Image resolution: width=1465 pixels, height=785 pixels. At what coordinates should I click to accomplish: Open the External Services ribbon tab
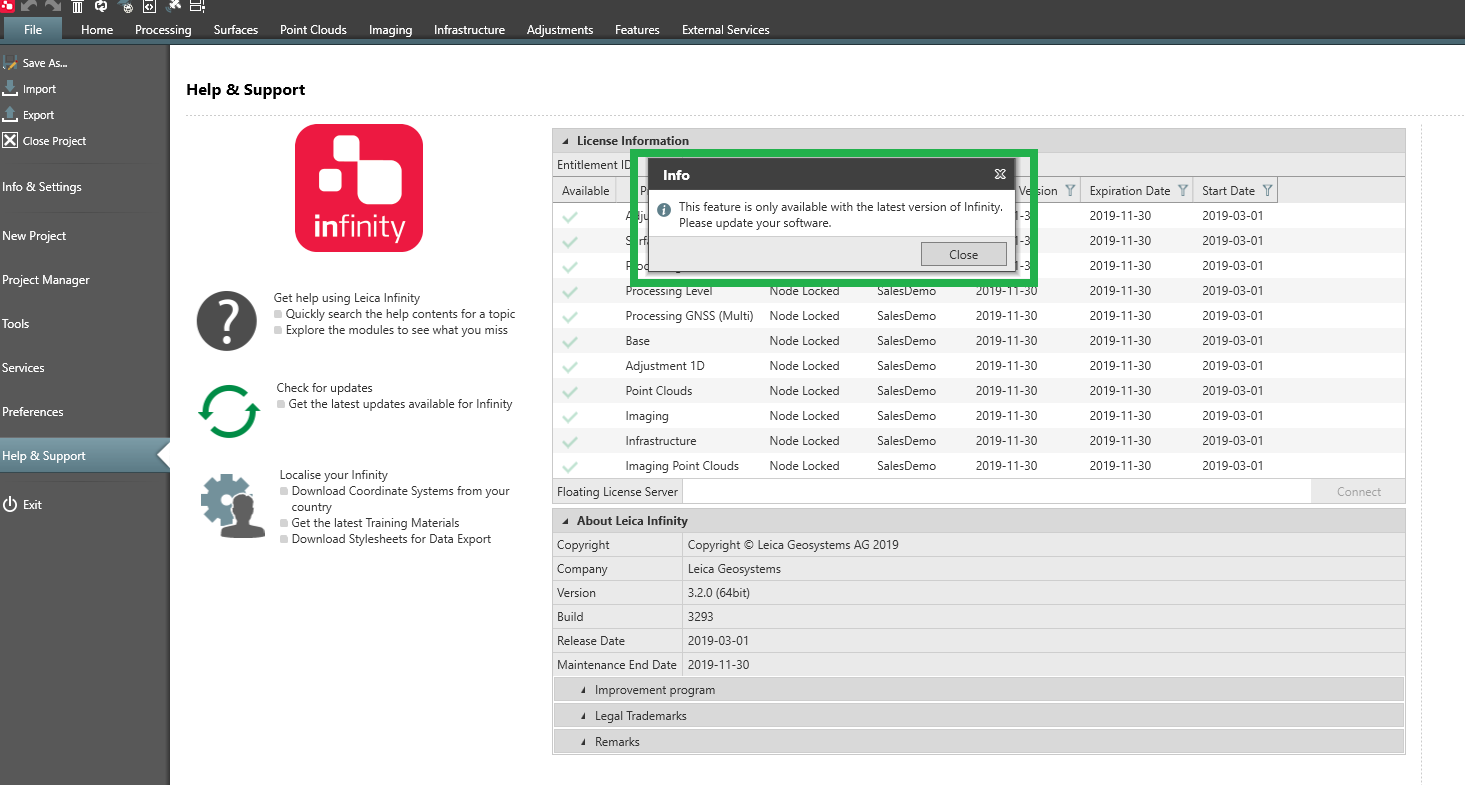726,30
